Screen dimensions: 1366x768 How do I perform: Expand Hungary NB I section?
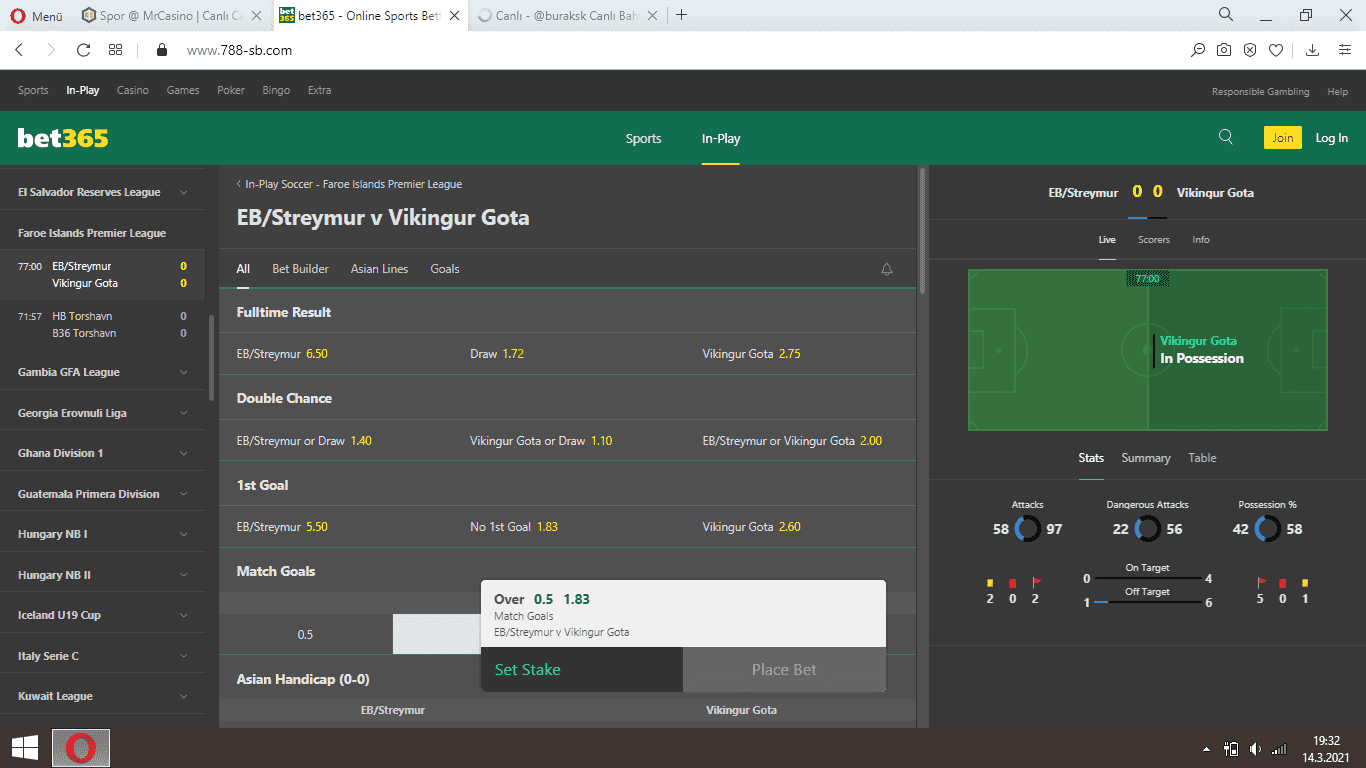[102, 534]
